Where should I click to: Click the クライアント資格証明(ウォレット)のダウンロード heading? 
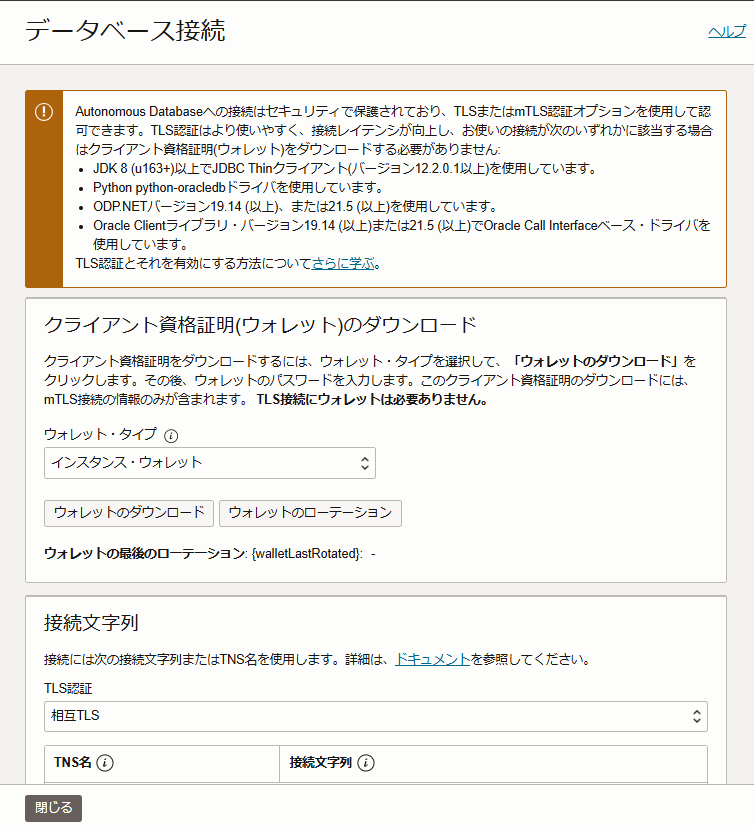pos(260,325)
